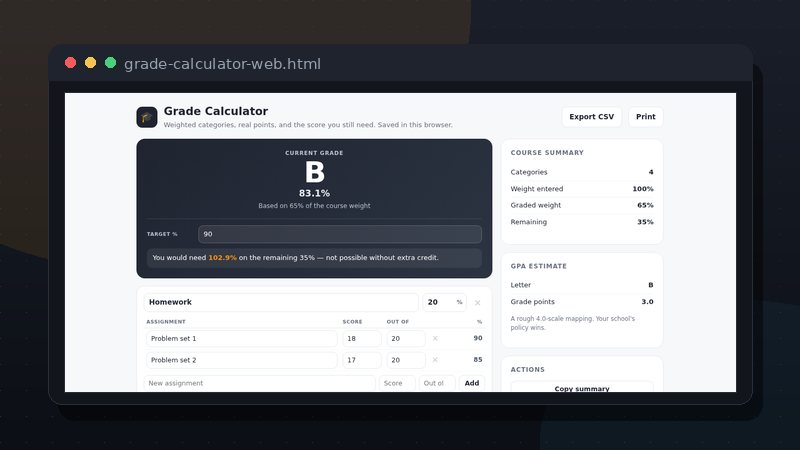The image size is (800, 450).
Task: Change the Problem set 1 score of 18
Action: click(361, 338)
